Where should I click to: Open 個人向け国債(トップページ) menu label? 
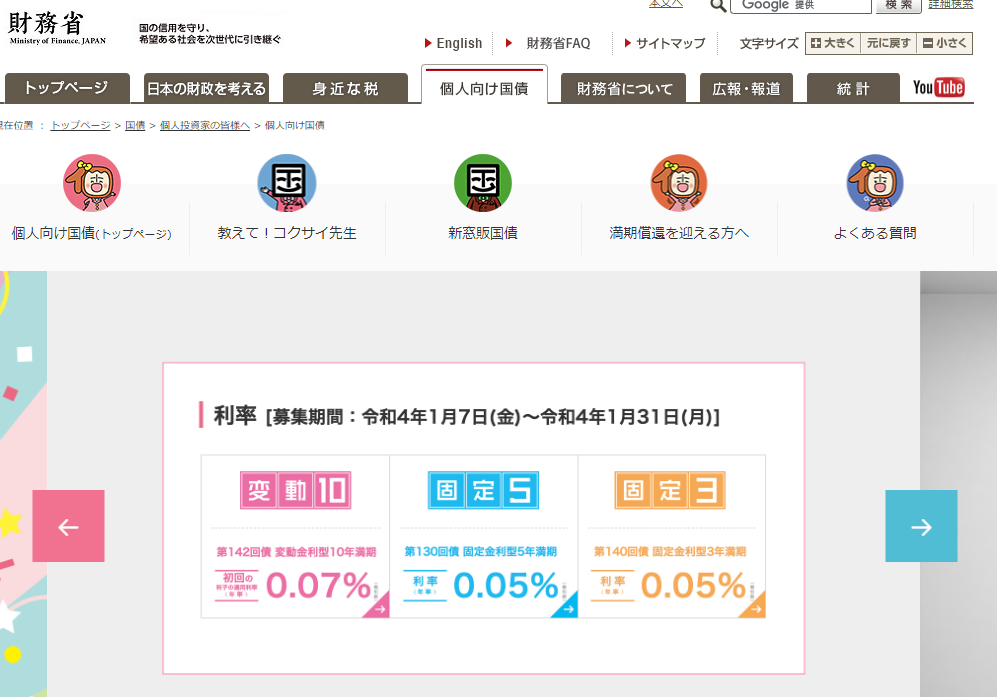[92, 233]
